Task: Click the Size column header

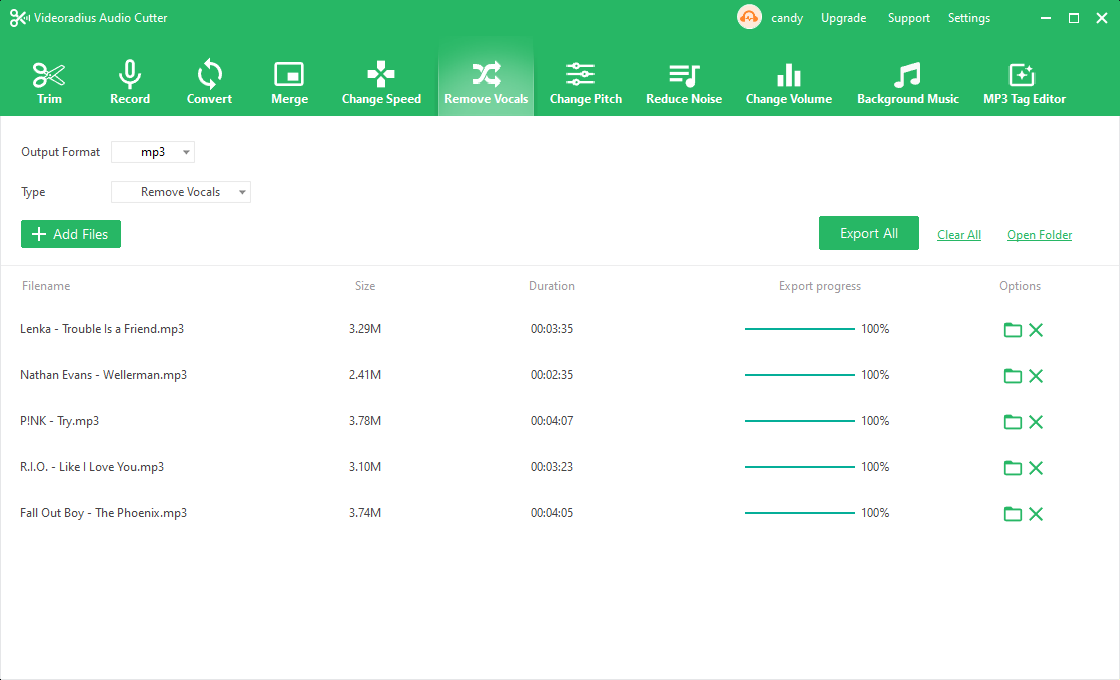Action: point(365,286)
